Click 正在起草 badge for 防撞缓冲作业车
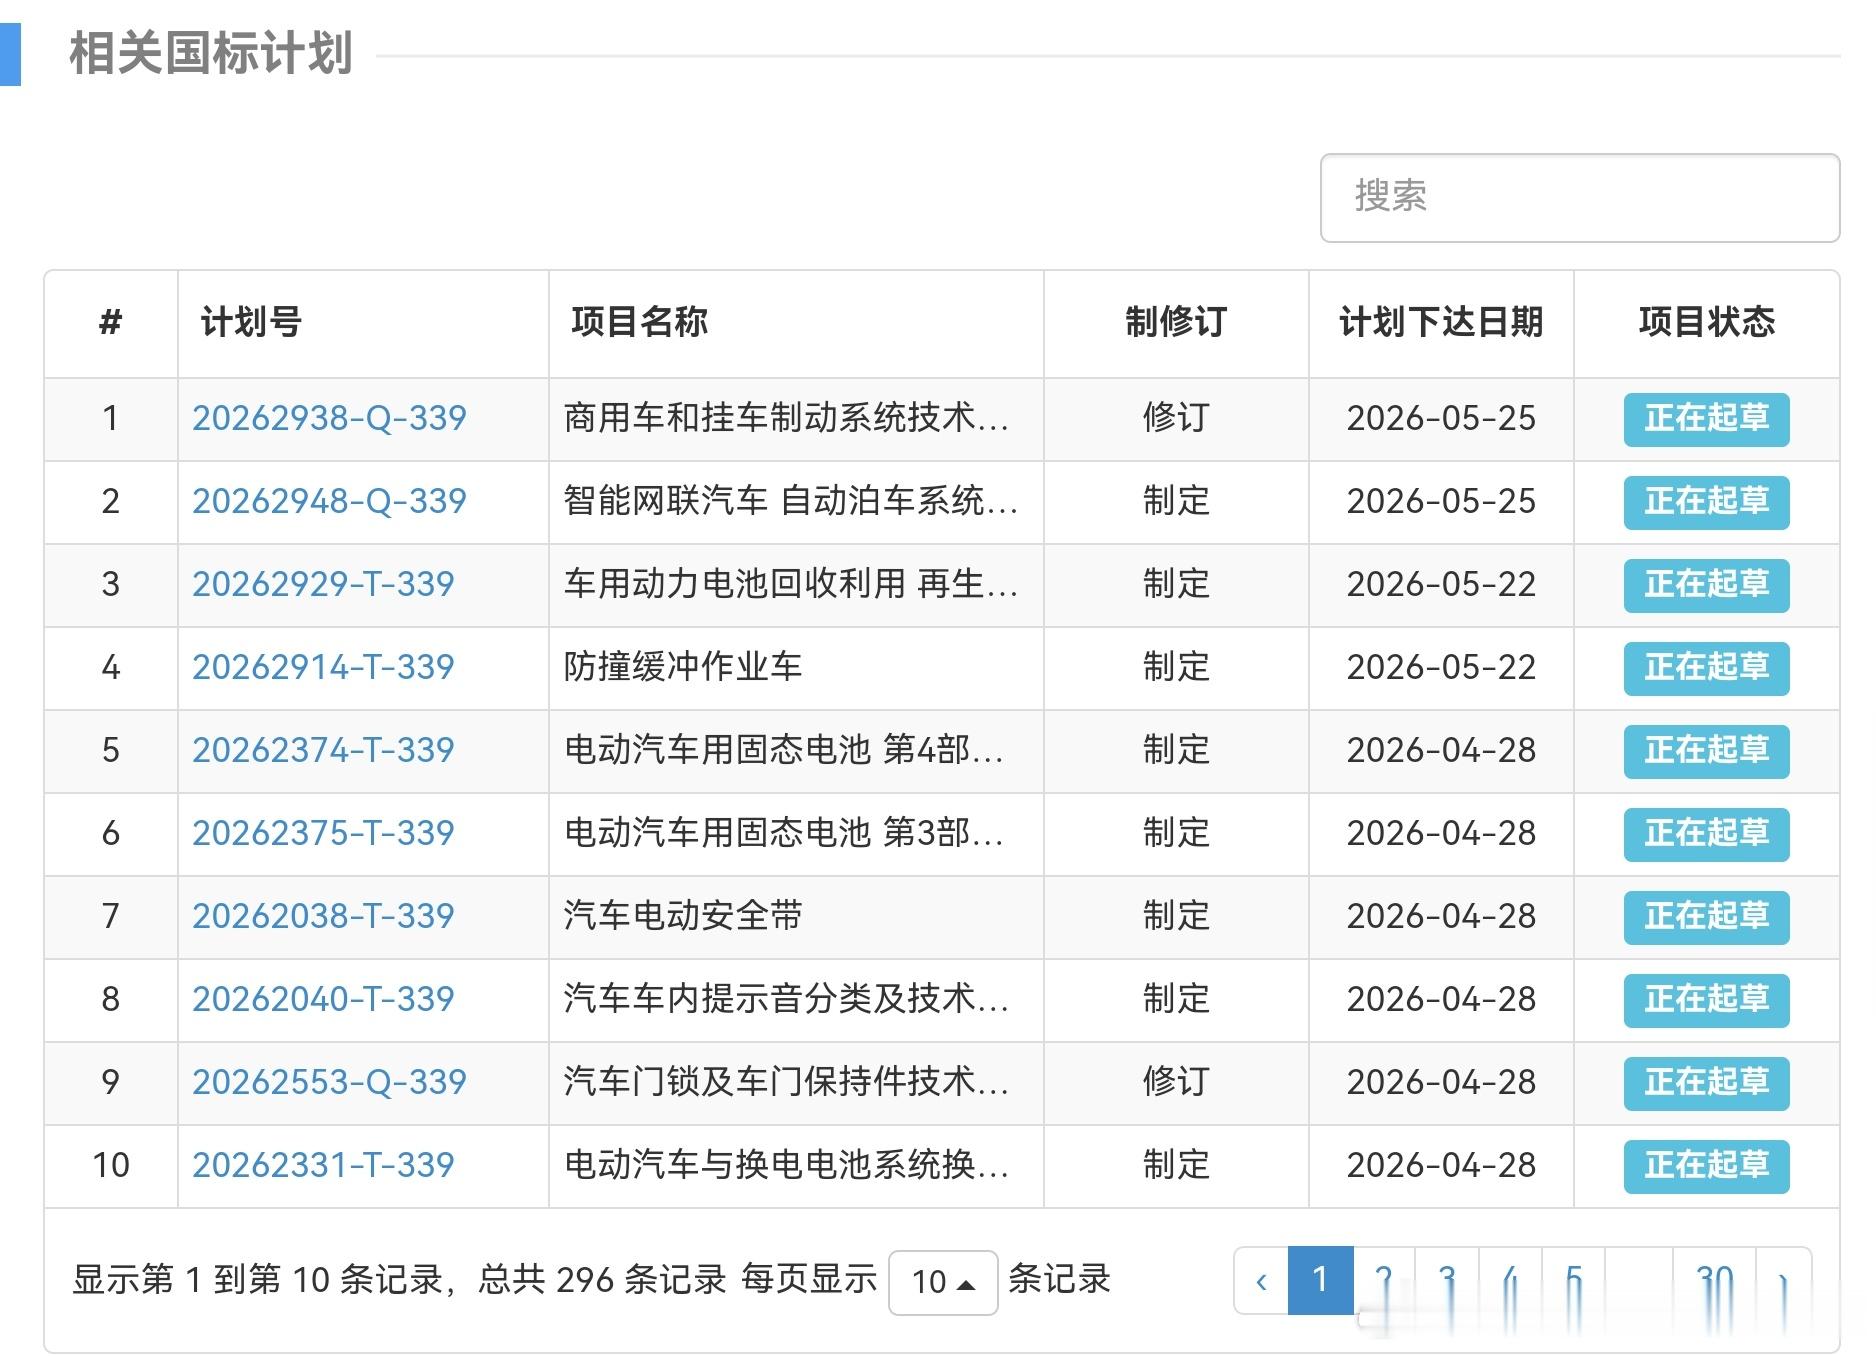The height and width of the screenshot is (1356, 1876). (1706, 668)
